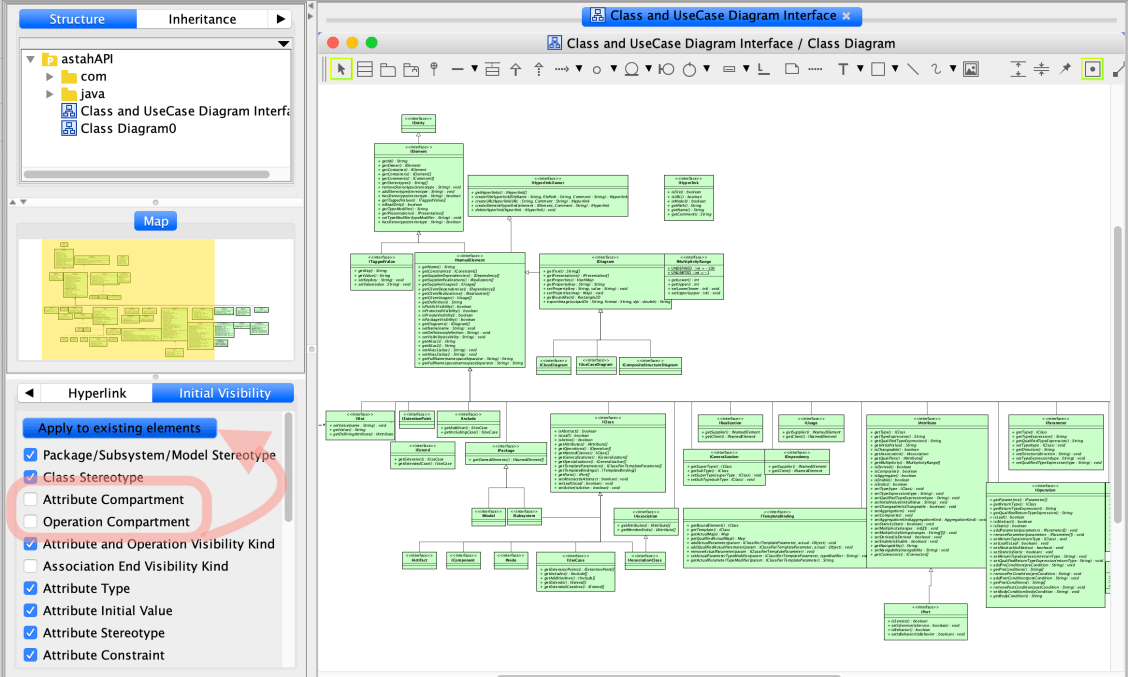Choose the Package tool icon
The height and width of the screenshot is (677, 1128).
[x=388, y=69]
